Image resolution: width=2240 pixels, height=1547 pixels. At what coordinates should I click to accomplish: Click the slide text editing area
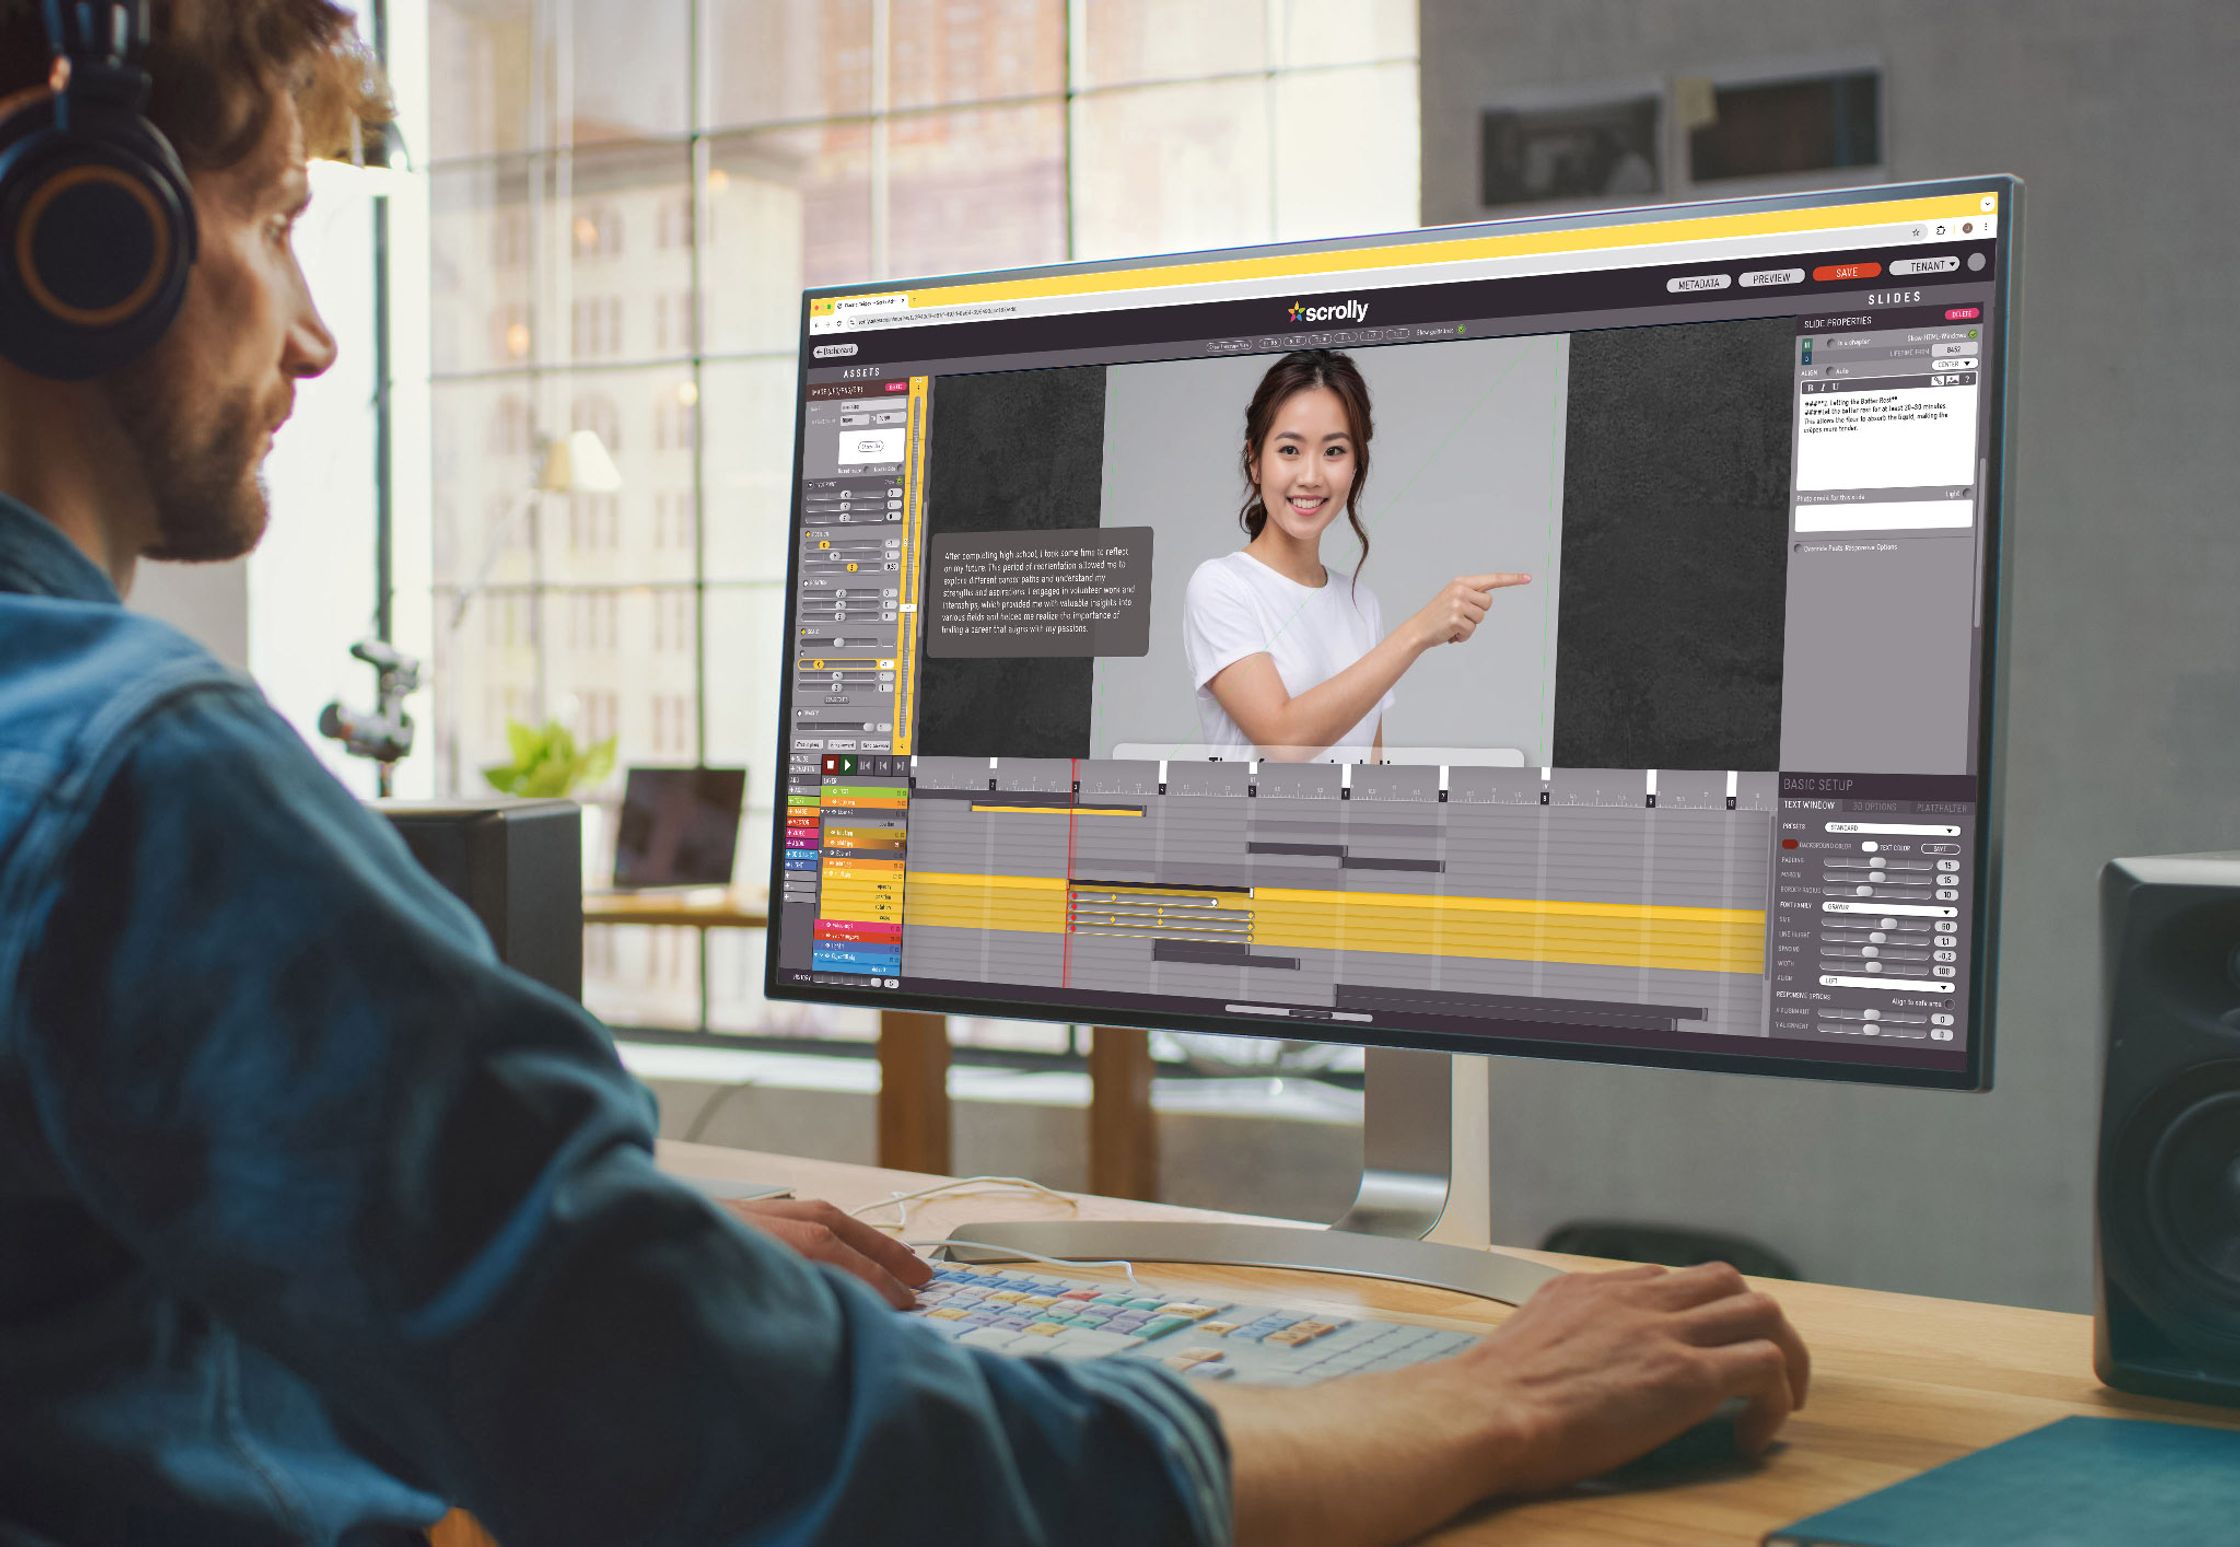point(1884,445)
